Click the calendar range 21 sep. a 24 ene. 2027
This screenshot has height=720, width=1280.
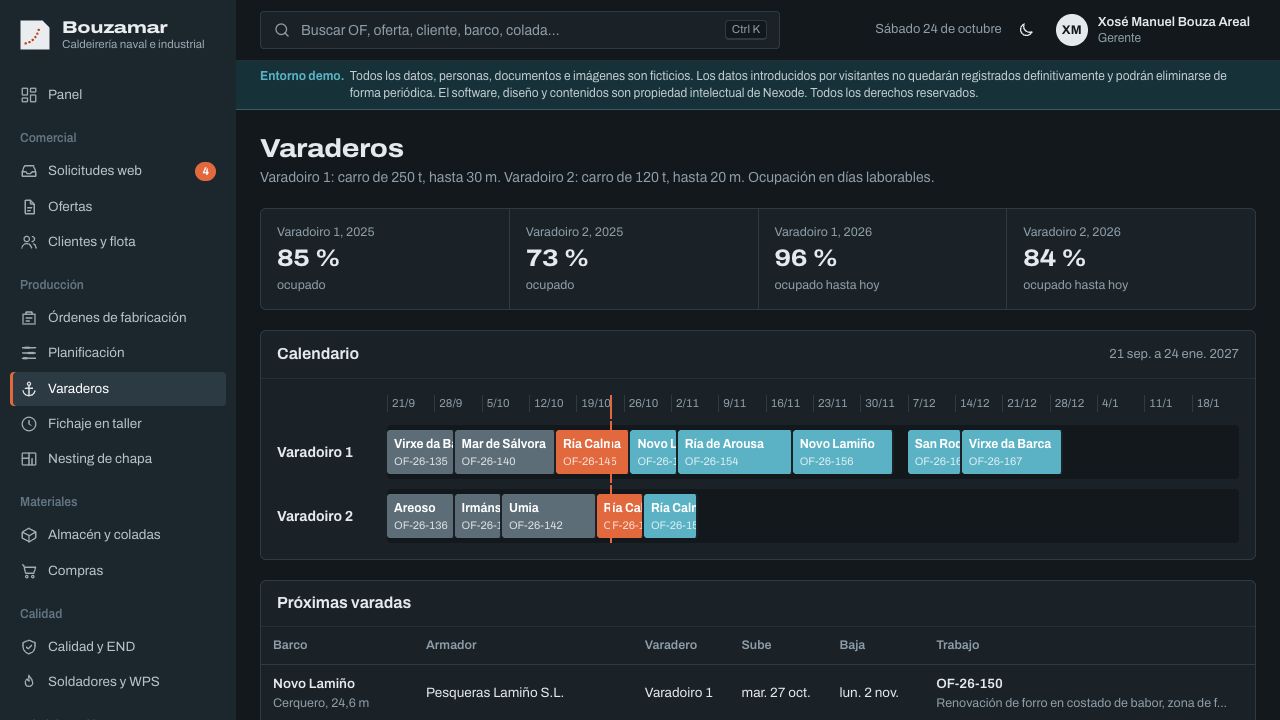(x=1174, y=354)
